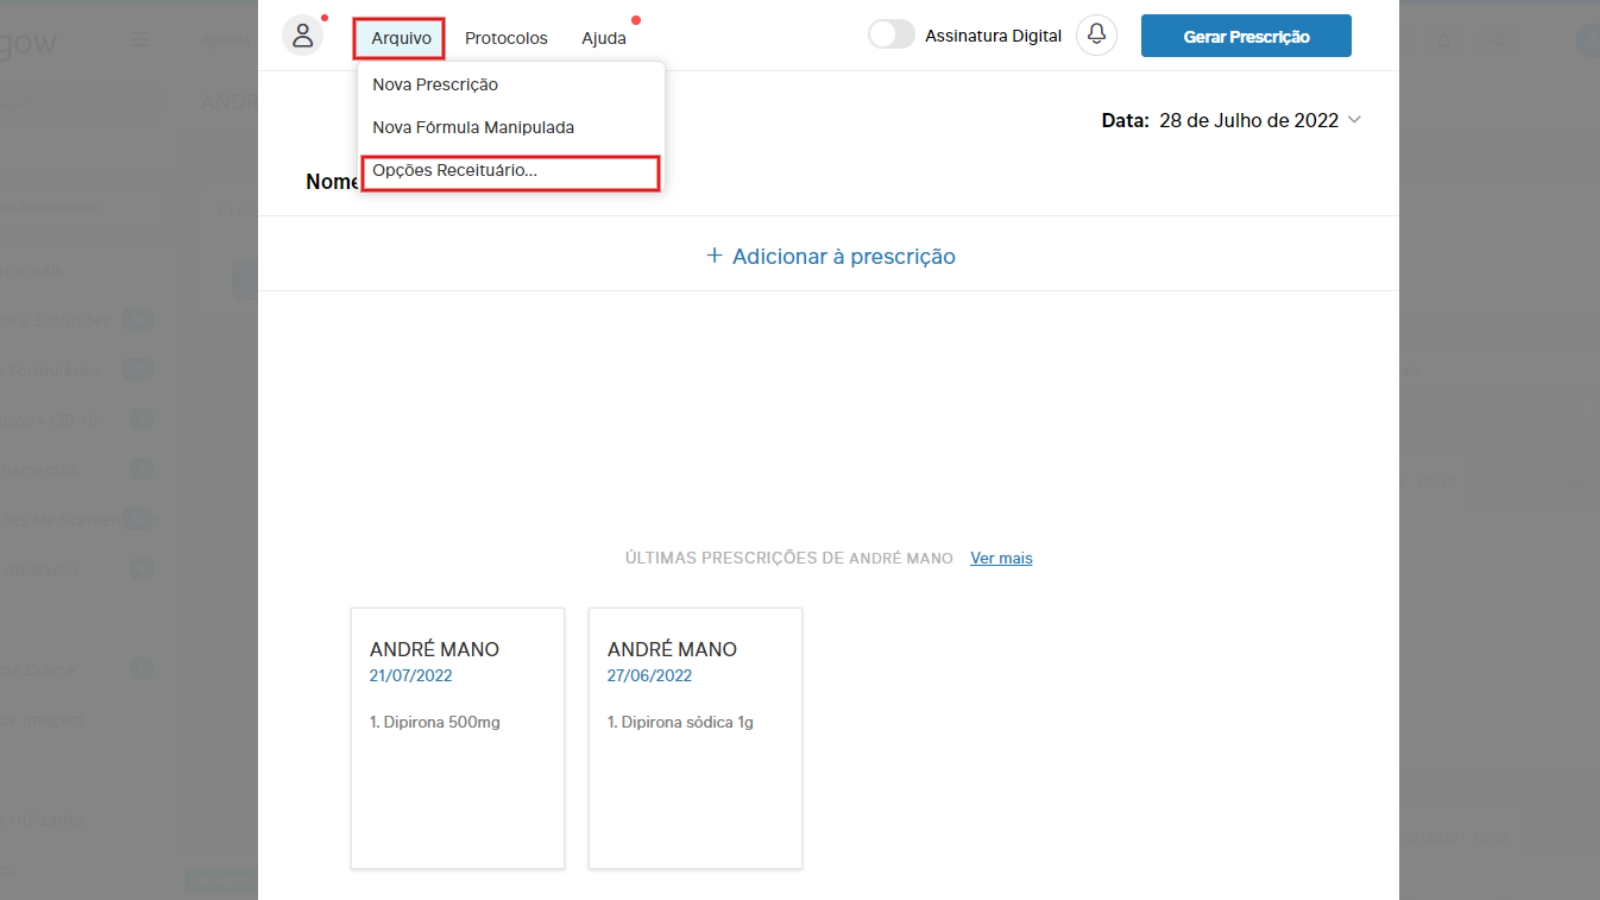Image resolution: width=1600 pixels, height=900 pixels.
Task: Toggle the Assinatura Digital switch
Action: click(x=891, y=35)
